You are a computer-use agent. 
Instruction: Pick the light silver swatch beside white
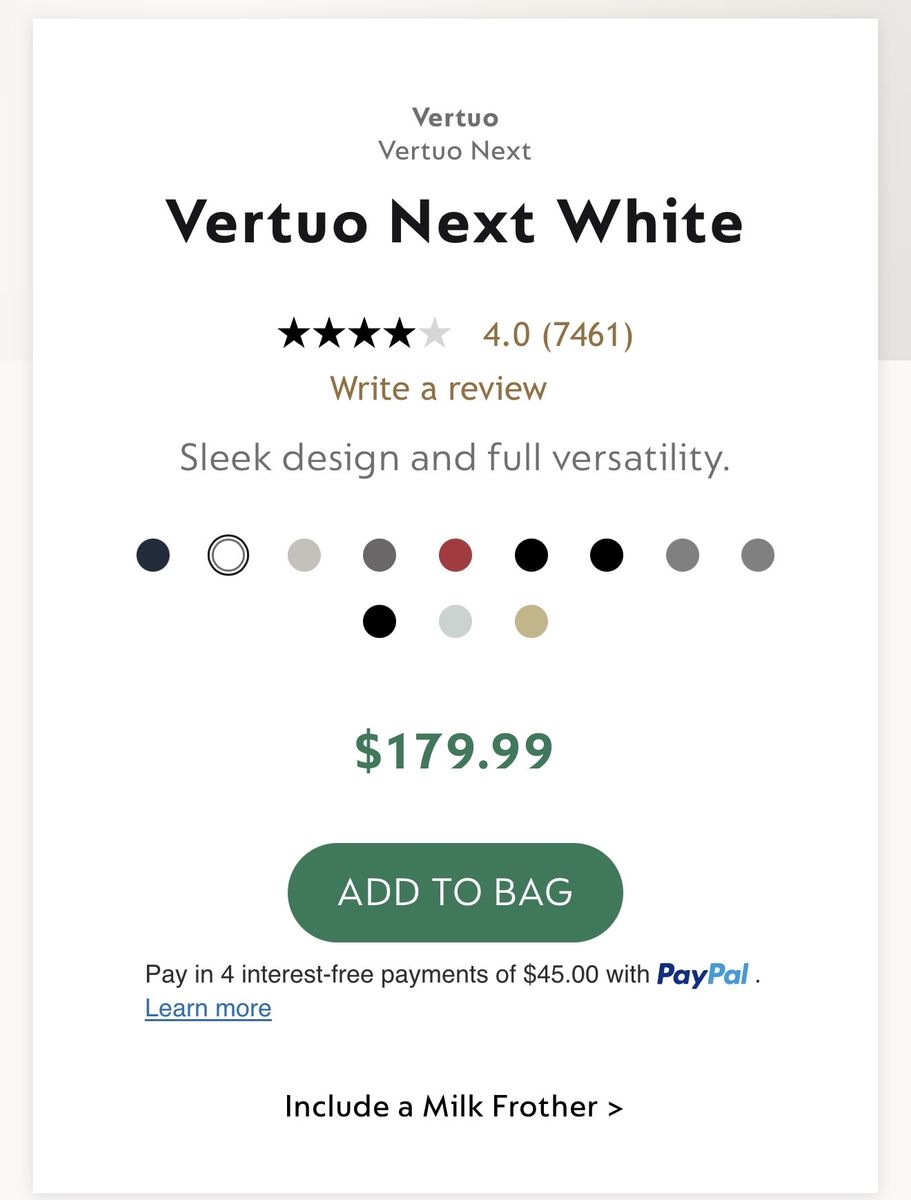point(304,554)
